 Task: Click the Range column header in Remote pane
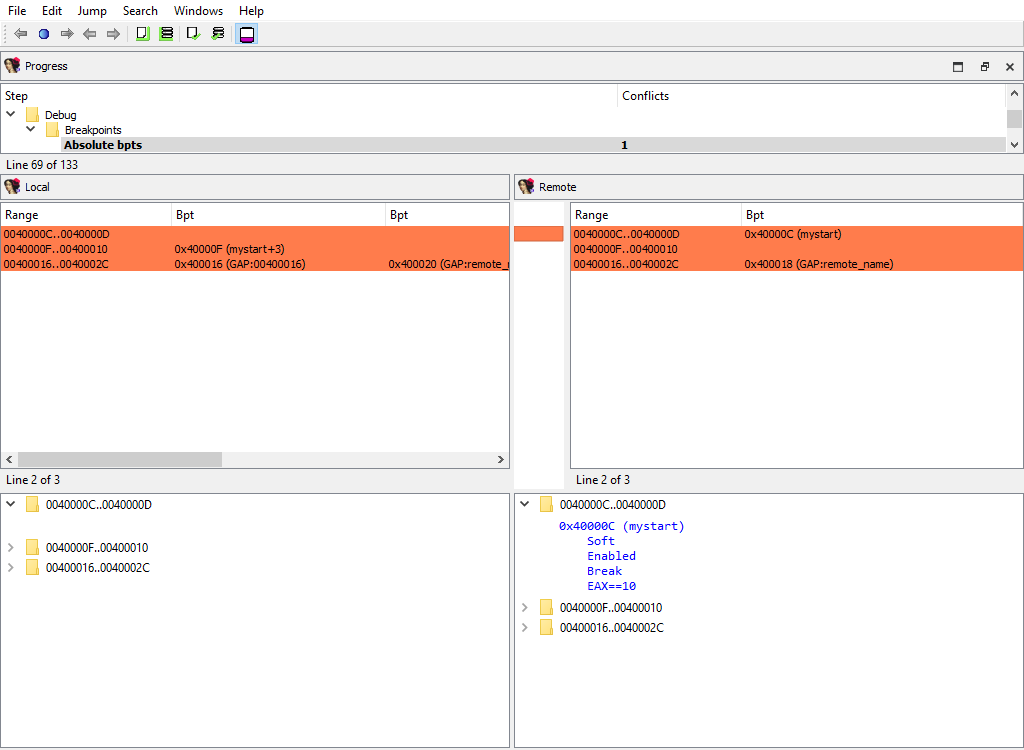point(591,215)
